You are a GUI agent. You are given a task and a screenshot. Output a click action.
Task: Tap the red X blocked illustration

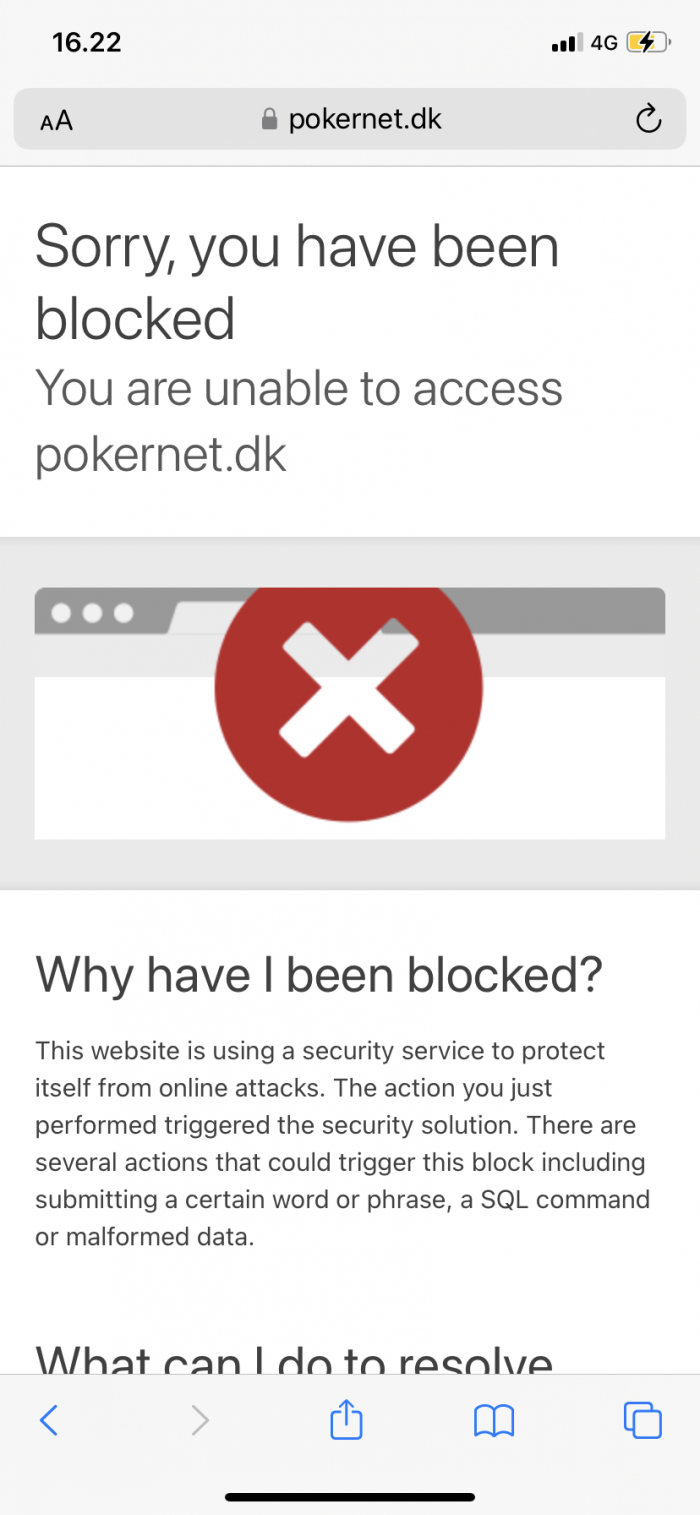coord(349,689)
